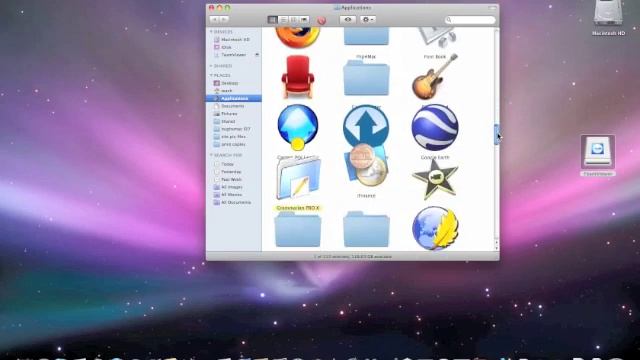
Task: Select the folder labeled HyperMac at top
Action: click(x=366, y=36)
